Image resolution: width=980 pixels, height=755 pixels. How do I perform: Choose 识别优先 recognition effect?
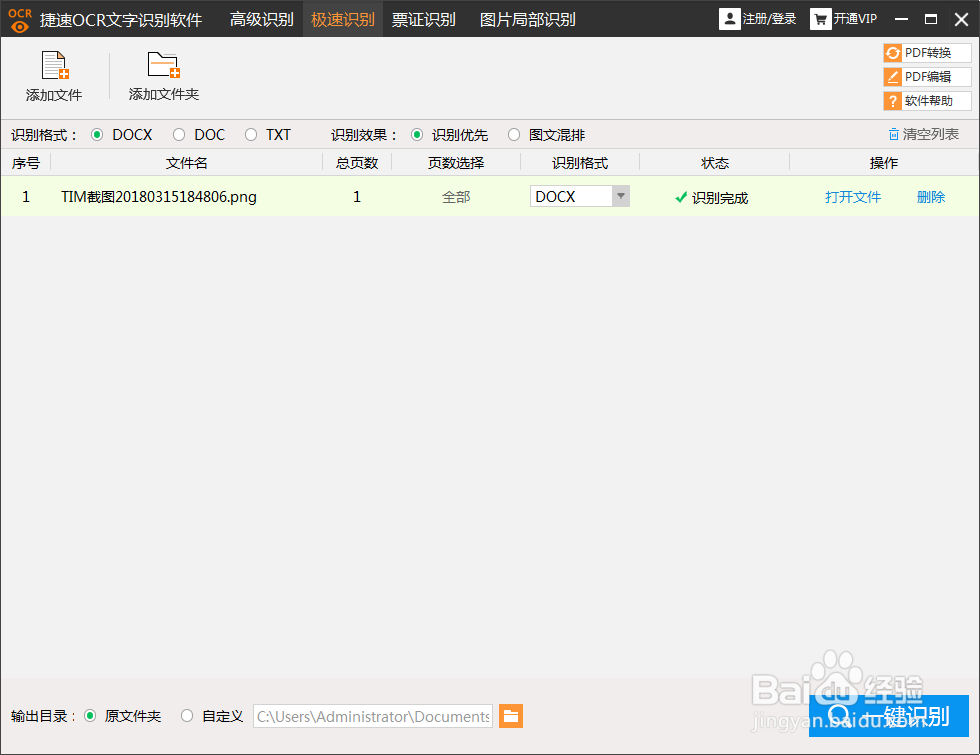(x=417, y=135)
